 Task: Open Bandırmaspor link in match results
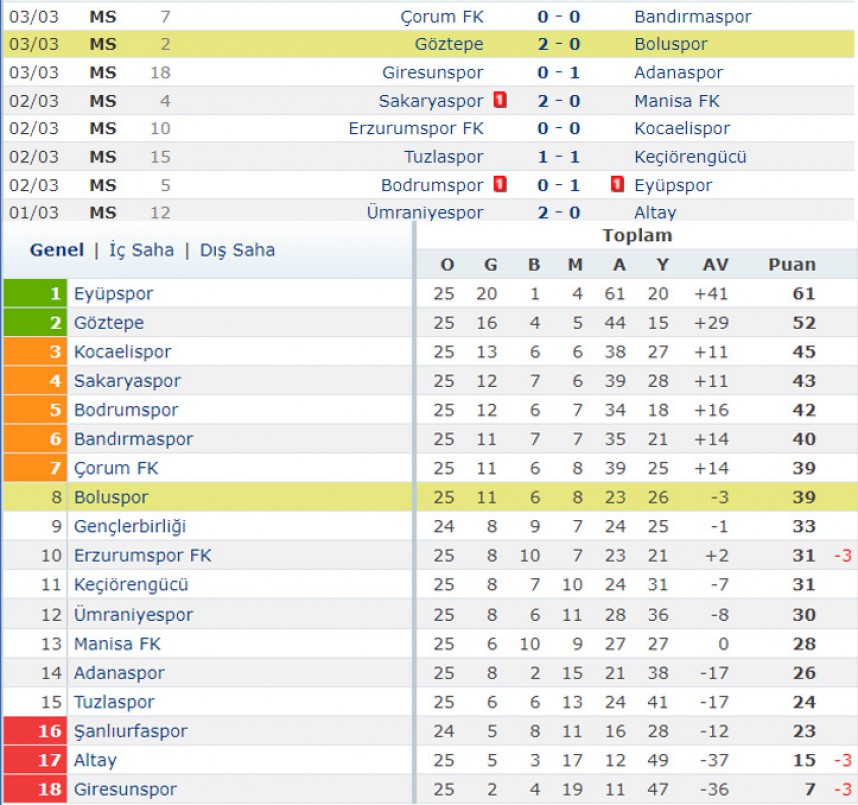(693, 16)
